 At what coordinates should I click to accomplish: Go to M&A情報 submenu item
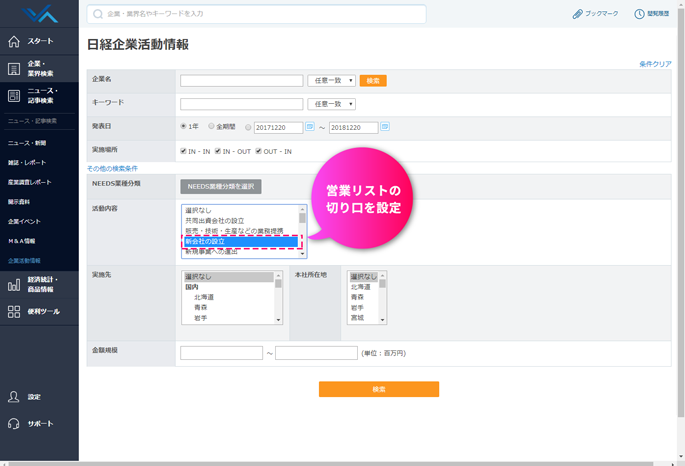[21, 241]
